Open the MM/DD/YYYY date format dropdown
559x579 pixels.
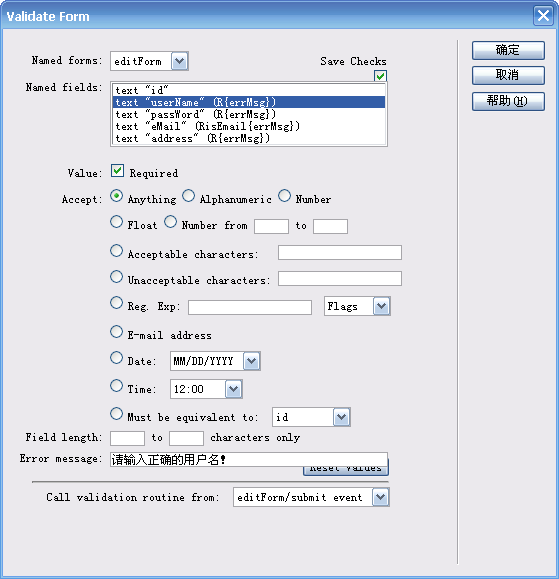tap(251, 361)
